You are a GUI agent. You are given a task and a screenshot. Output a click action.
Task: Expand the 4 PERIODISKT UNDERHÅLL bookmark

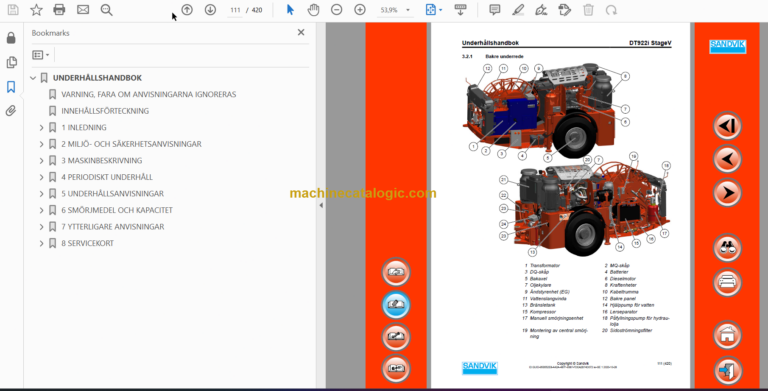(42, 177)
